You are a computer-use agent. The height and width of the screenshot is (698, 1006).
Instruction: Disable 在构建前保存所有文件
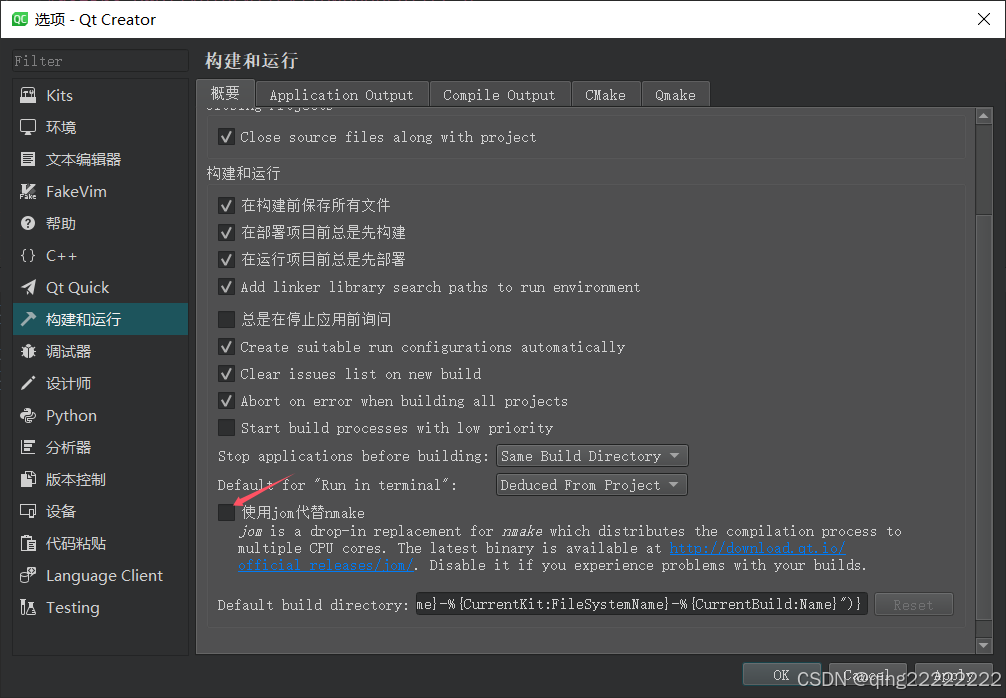coord(226,204)
